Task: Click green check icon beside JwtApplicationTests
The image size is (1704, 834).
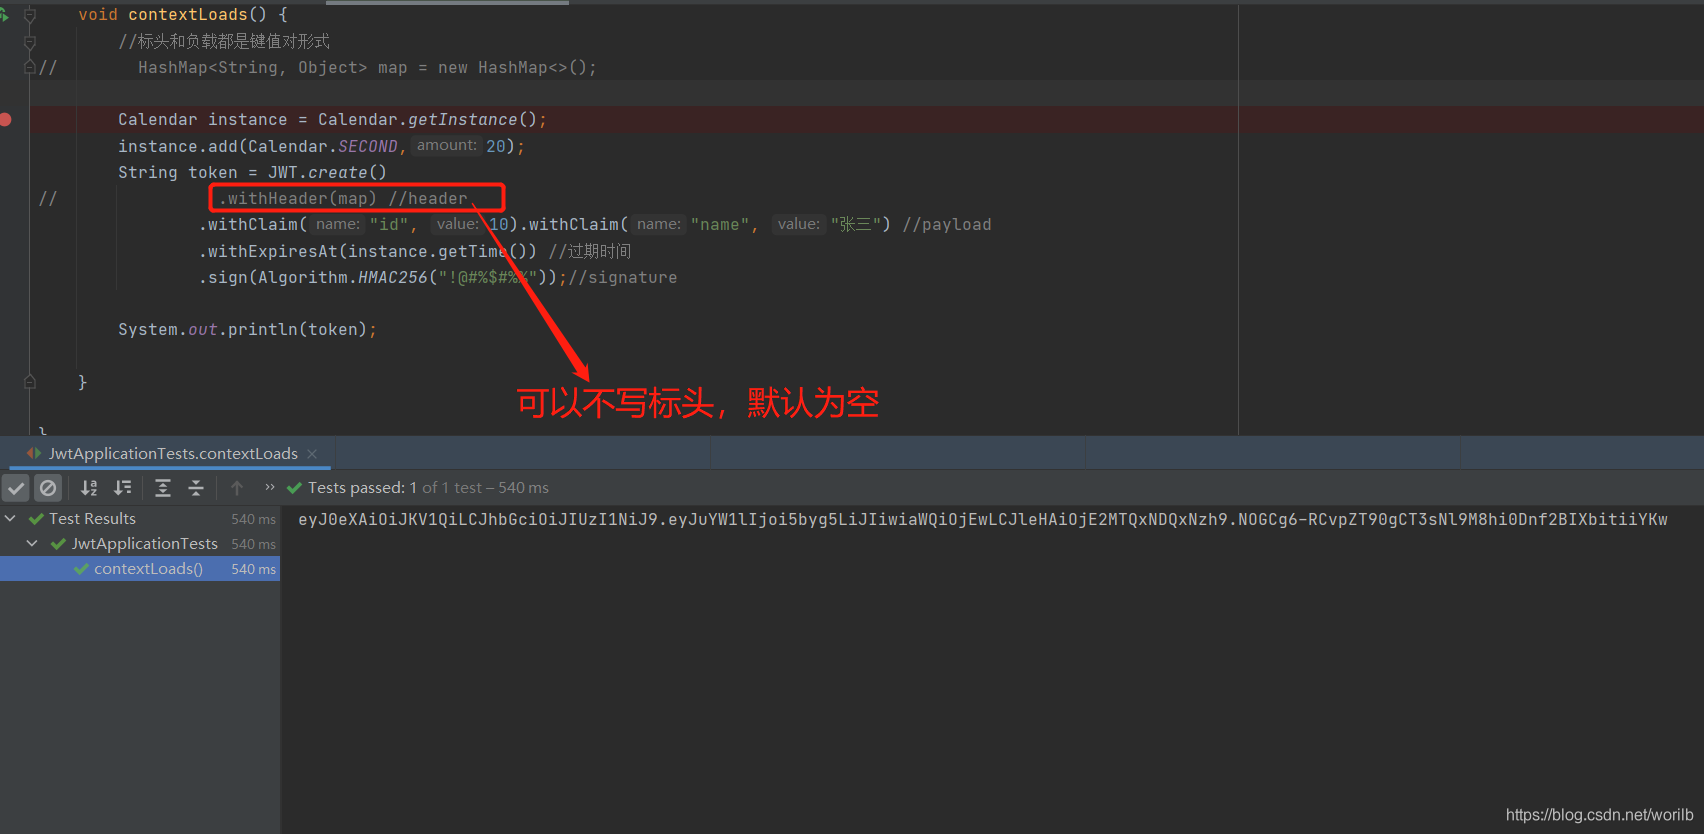Action: pyautogui.click(x=58, y=544)
